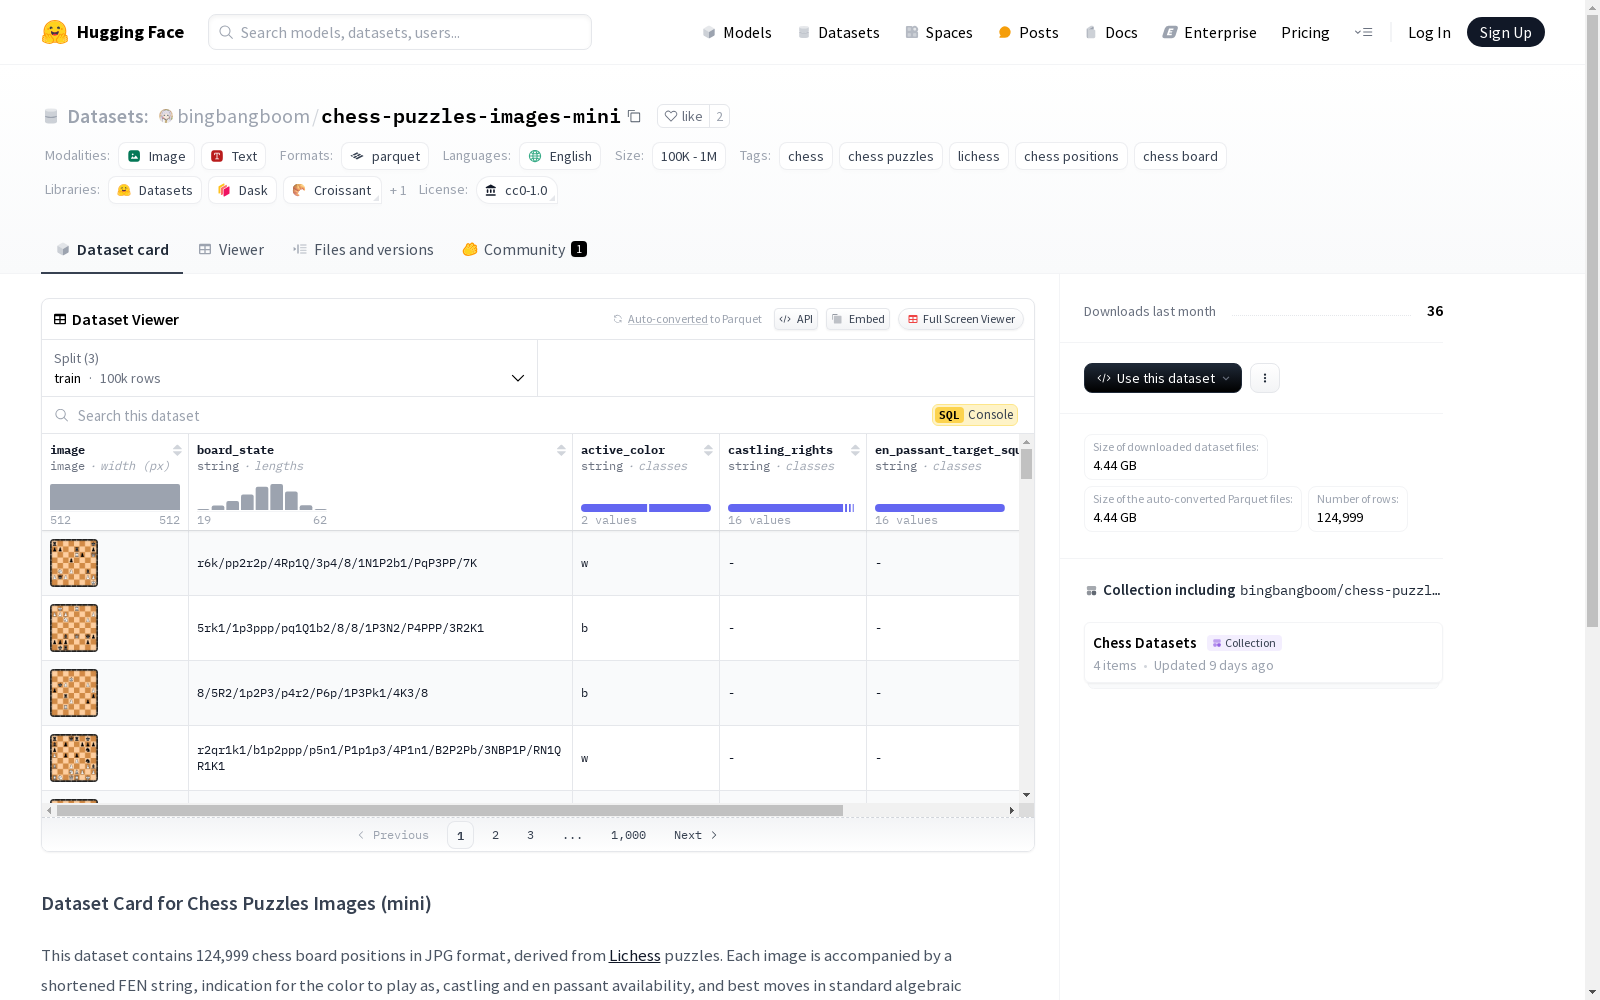Open the cc0-1.0 license tag
The image size is (1600, 1000).
(x=516, y=190)
